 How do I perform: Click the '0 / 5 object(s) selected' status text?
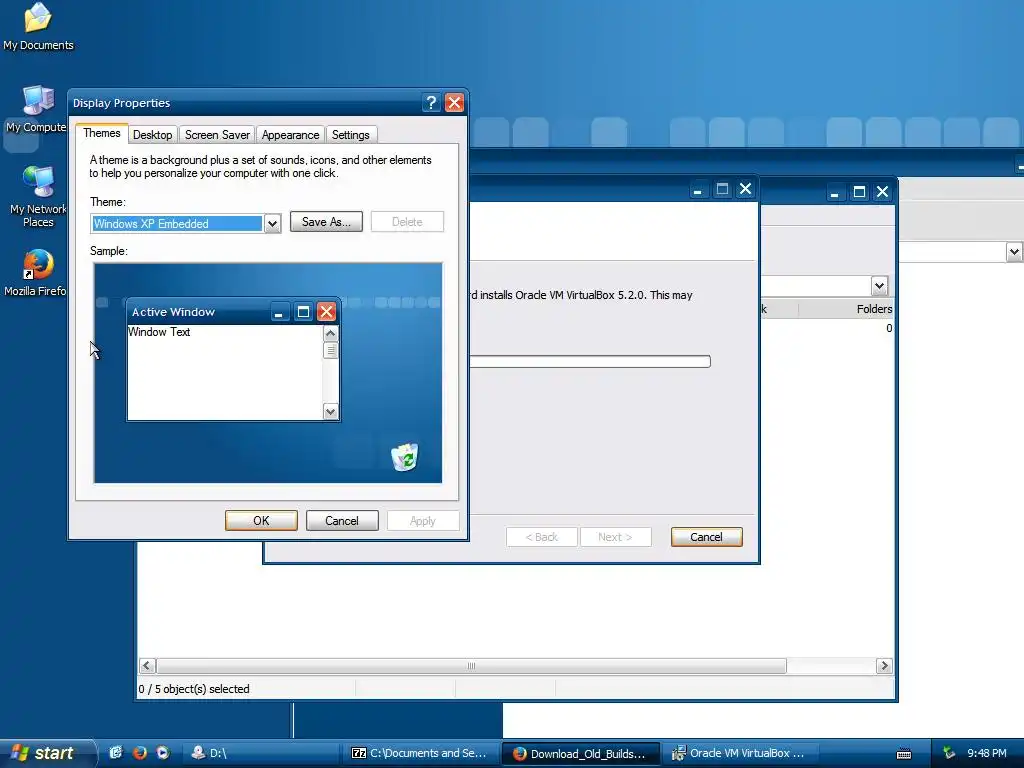point(194,689)
